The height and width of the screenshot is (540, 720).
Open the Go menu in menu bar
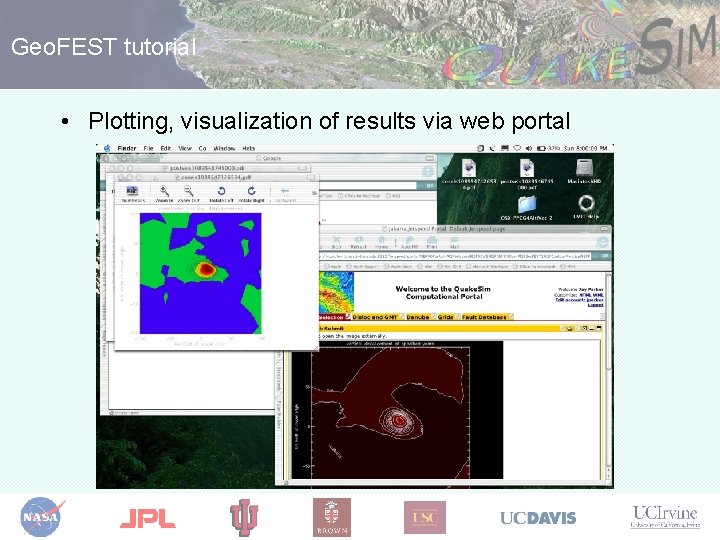pyautogui.click(x=202, y=148)
